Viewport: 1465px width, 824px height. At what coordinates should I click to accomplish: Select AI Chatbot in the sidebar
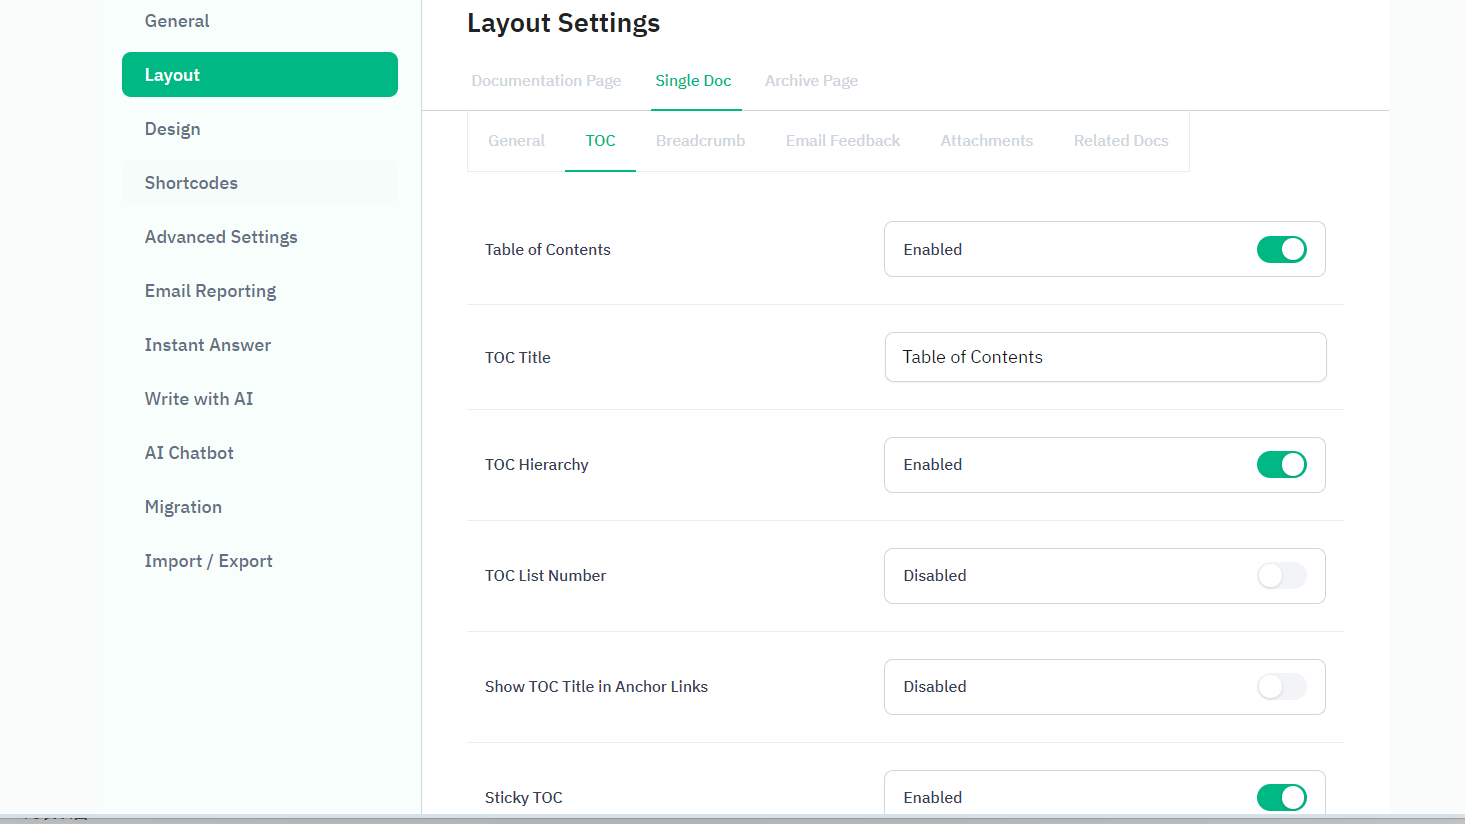coord(189,453)
